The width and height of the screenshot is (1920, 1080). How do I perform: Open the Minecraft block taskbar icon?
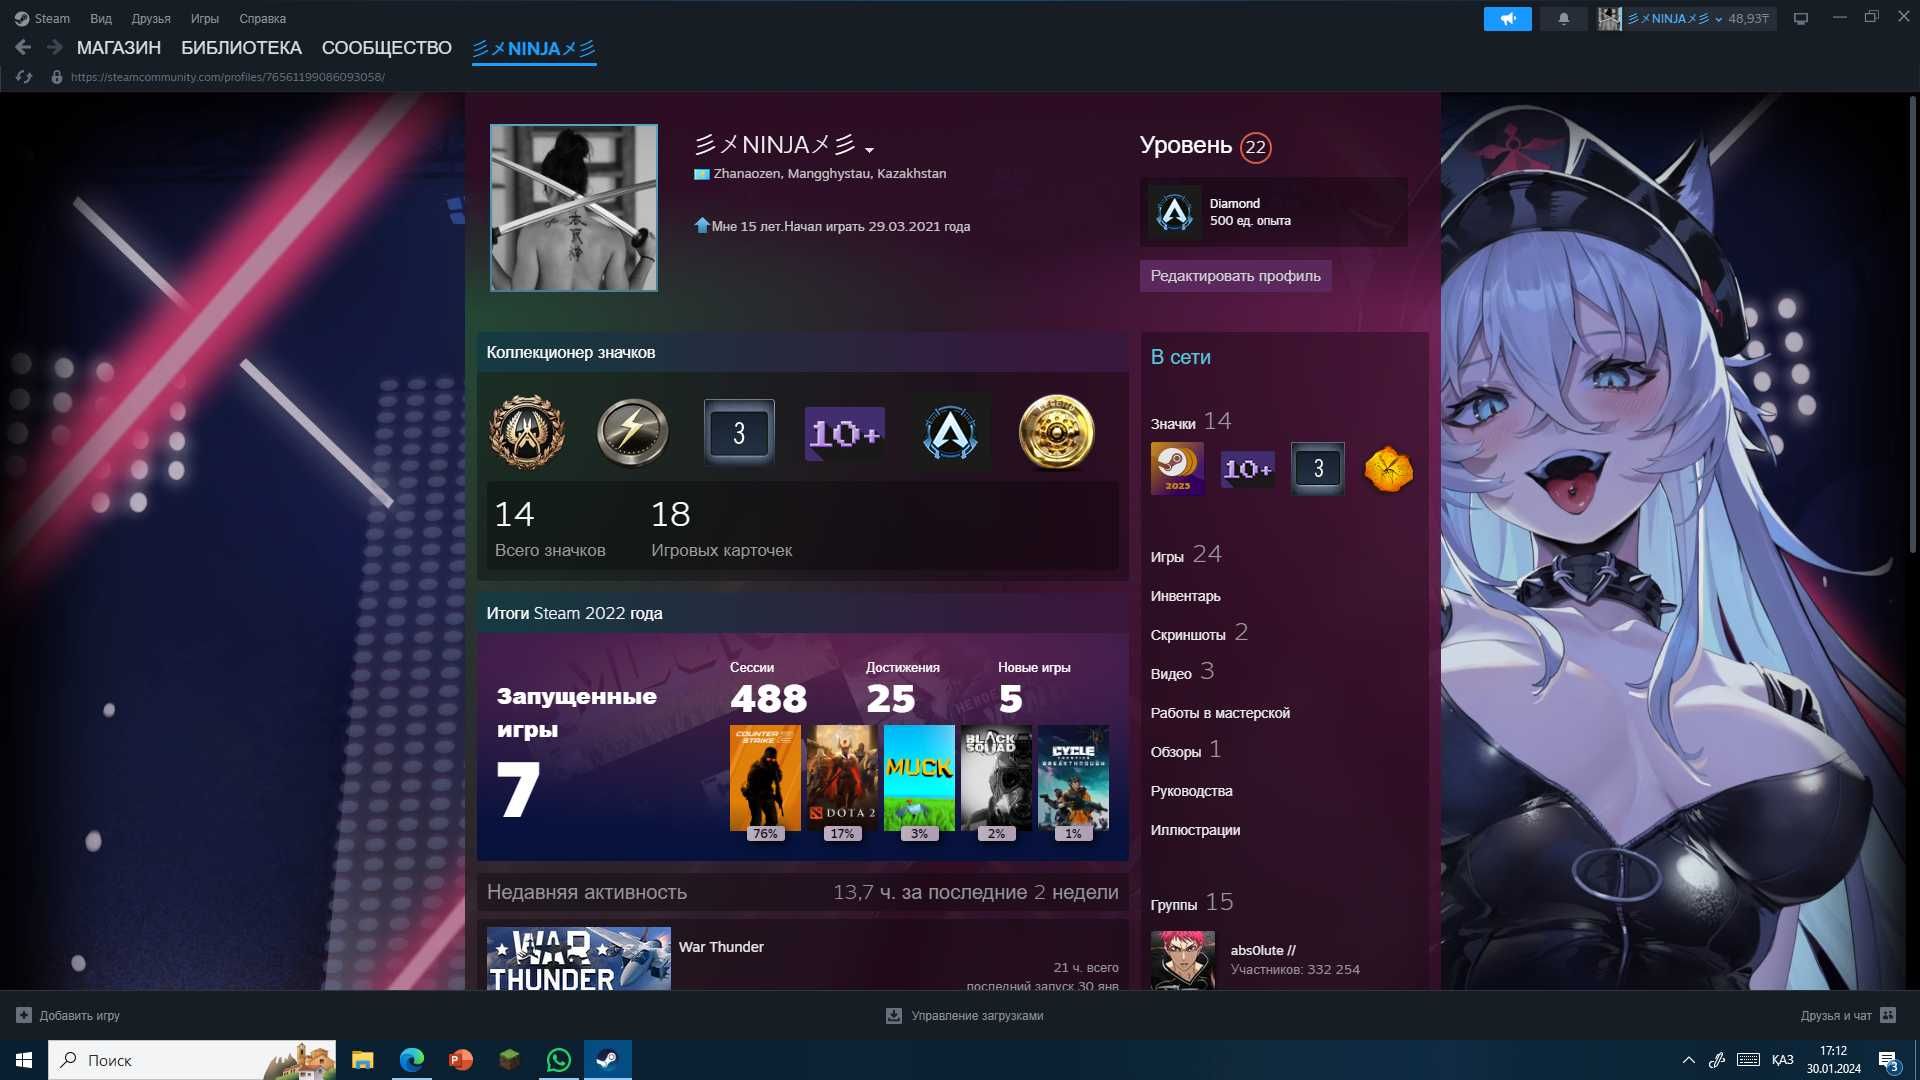pos(509,1060)
